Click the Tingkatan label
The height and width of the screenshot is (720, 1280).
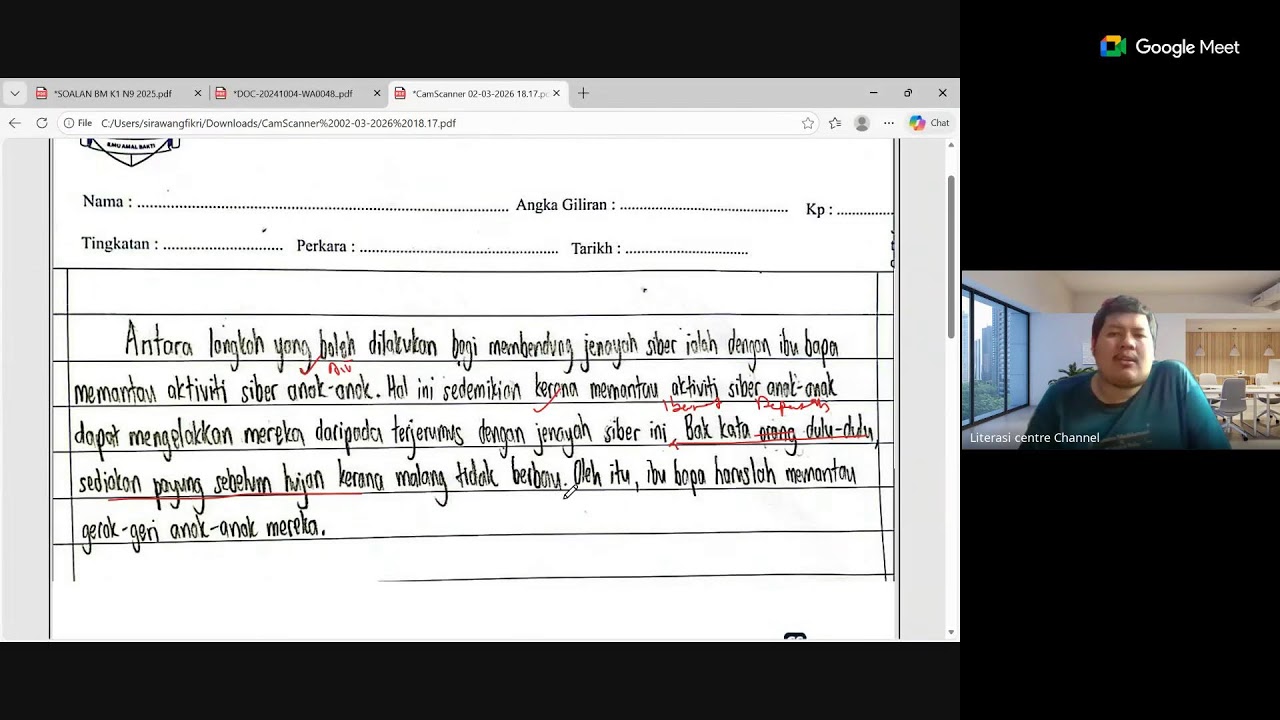tap(120, 244)
